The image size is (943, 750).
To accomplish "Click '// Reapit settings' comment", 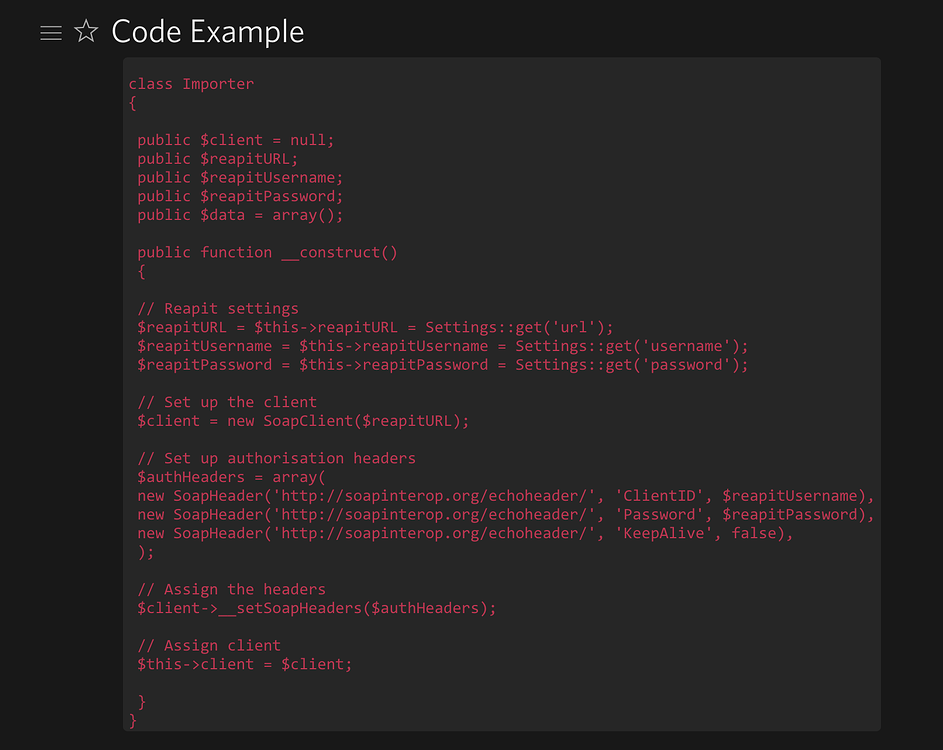I will click(218, 309).
